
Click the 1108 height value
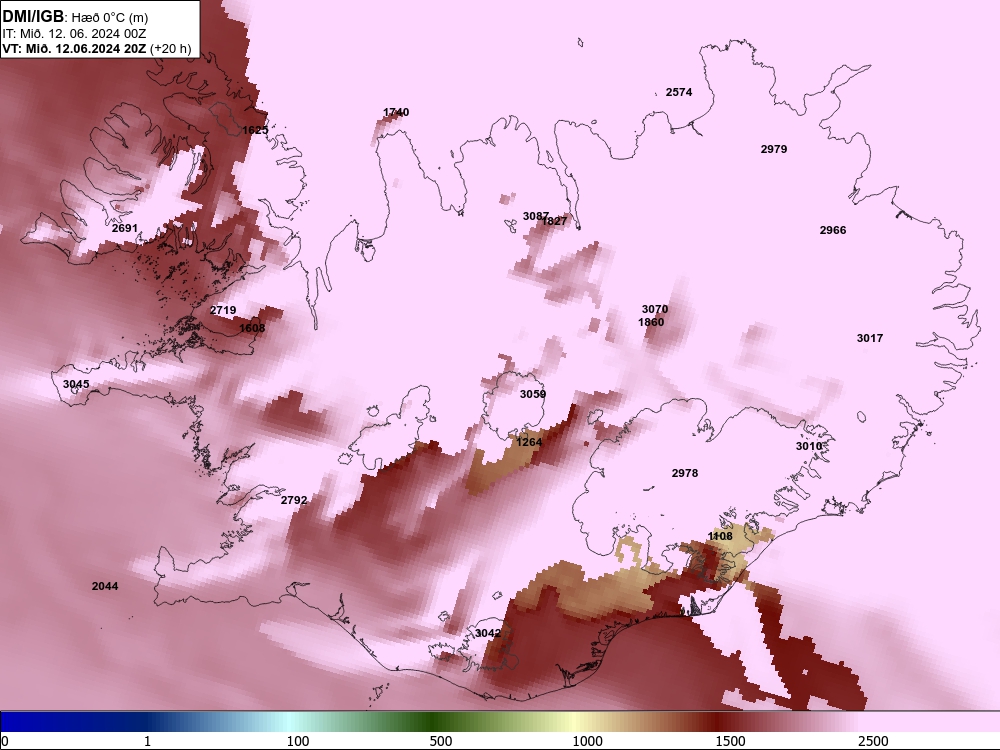[720, 536]
